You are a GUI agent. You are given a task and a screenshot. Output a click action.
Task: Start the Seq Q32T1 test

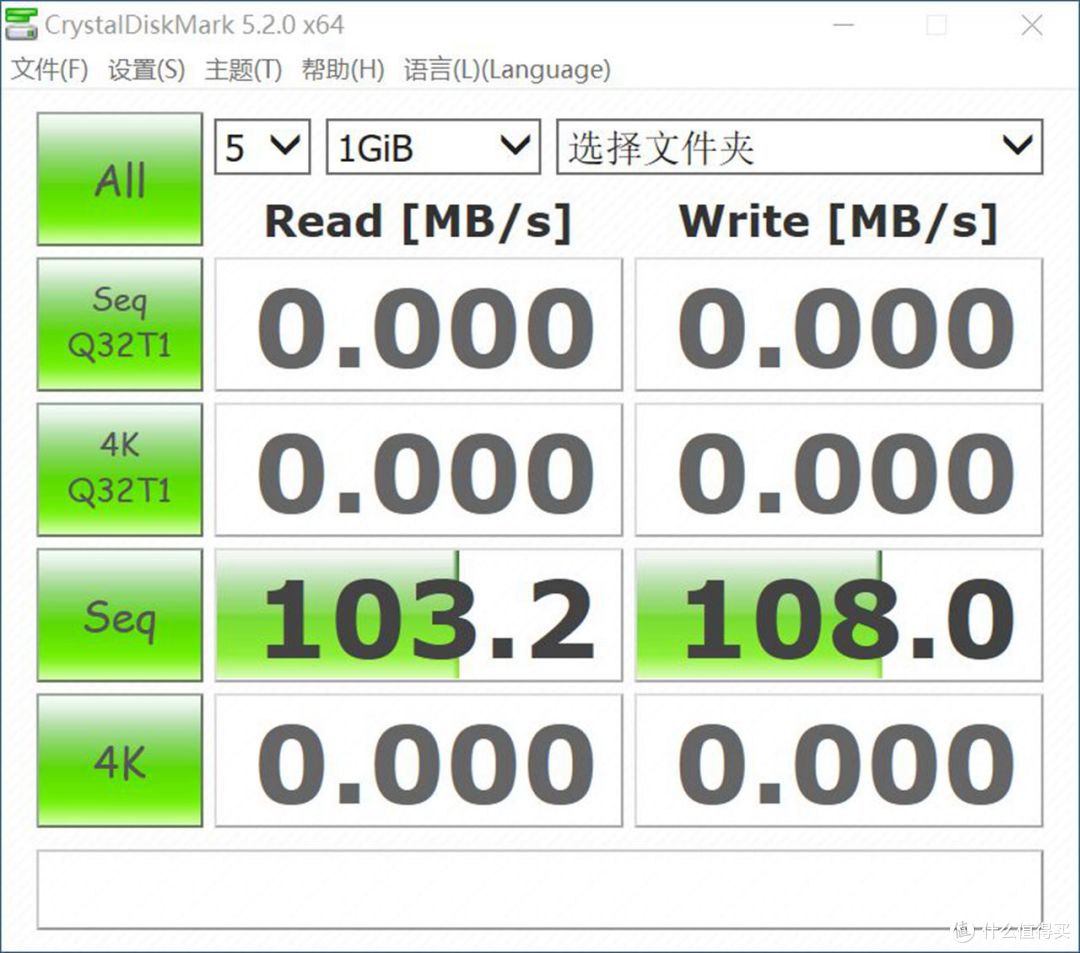(120, 324)
